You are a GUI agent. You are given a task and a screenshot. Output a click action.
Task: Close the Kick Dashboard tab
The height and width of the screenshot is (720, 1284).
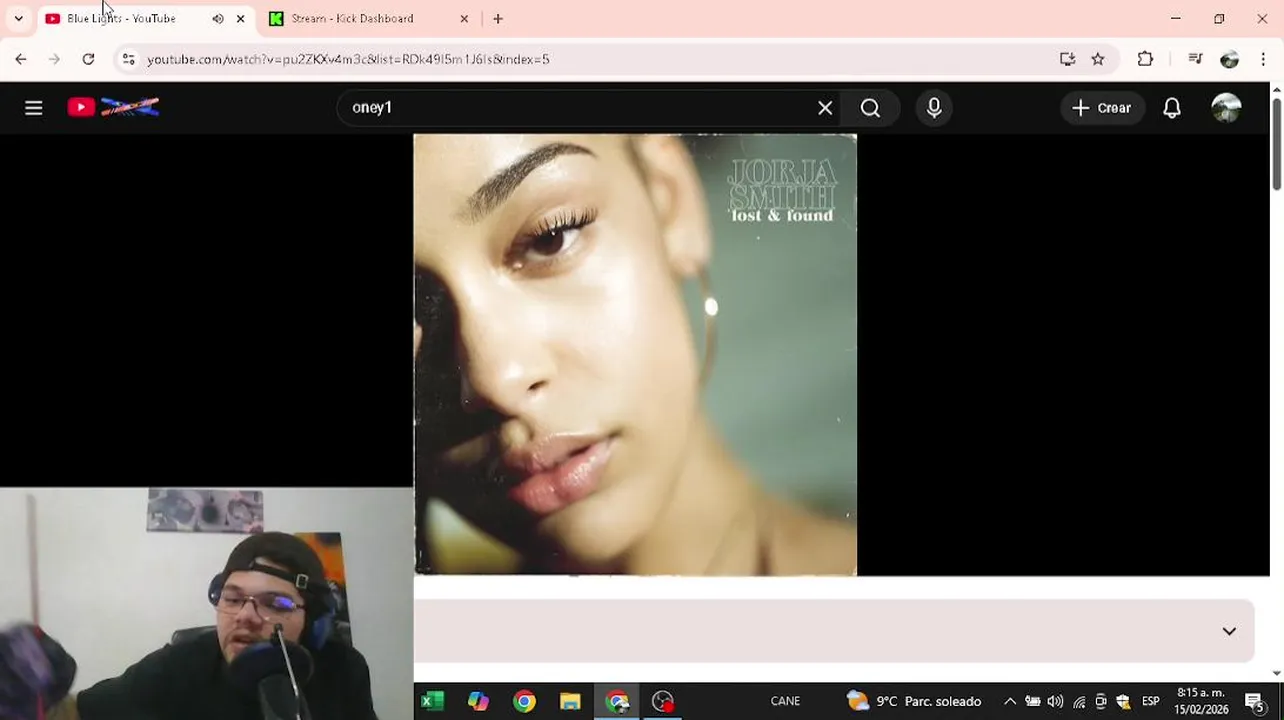pos(464,18)
